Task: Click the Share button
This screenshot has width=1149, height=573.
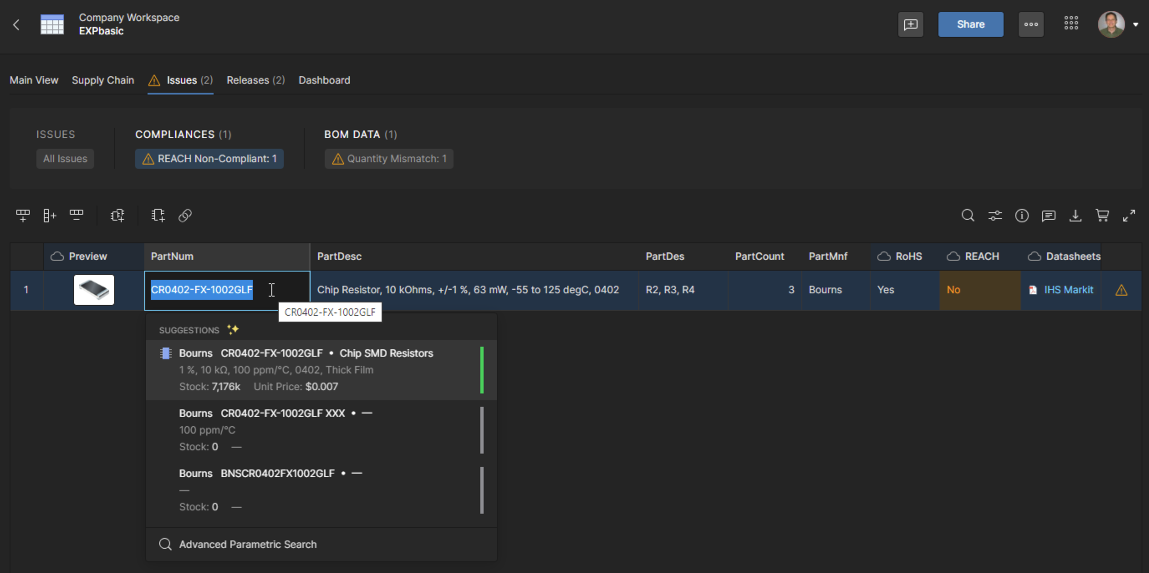Action: tap(970, 24)
